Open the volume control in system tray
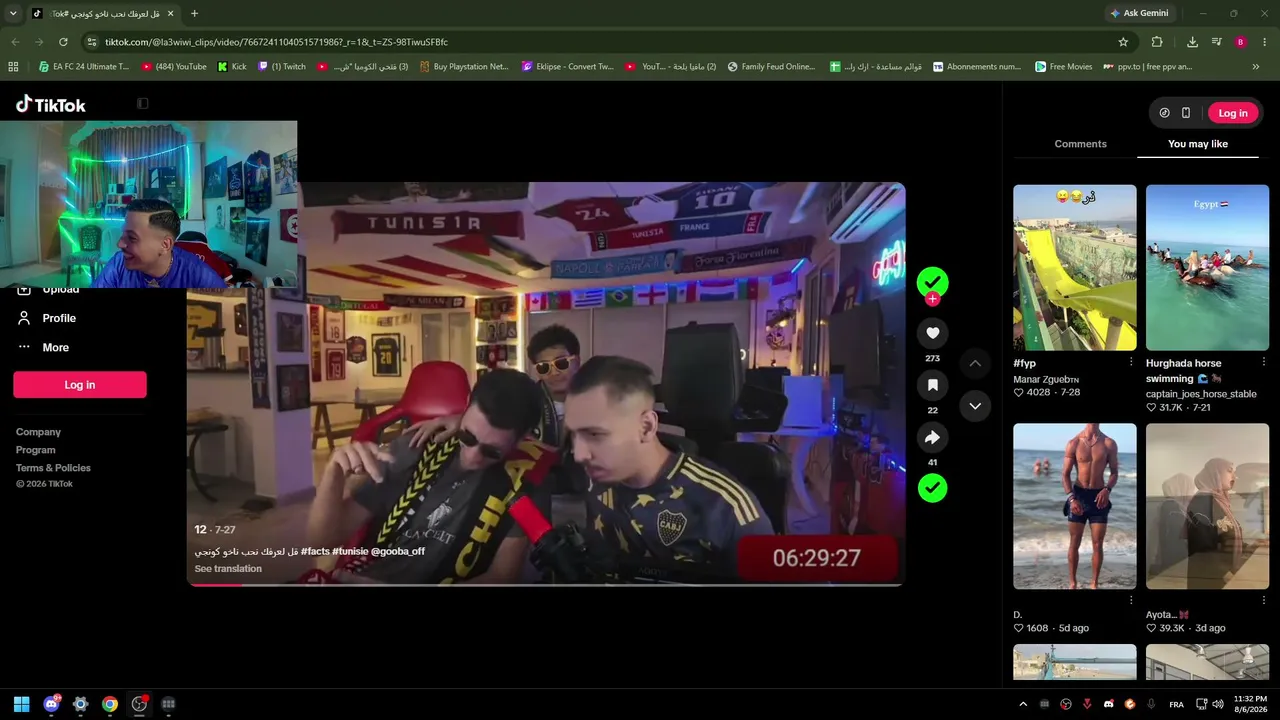 (x=1218, y=704)
